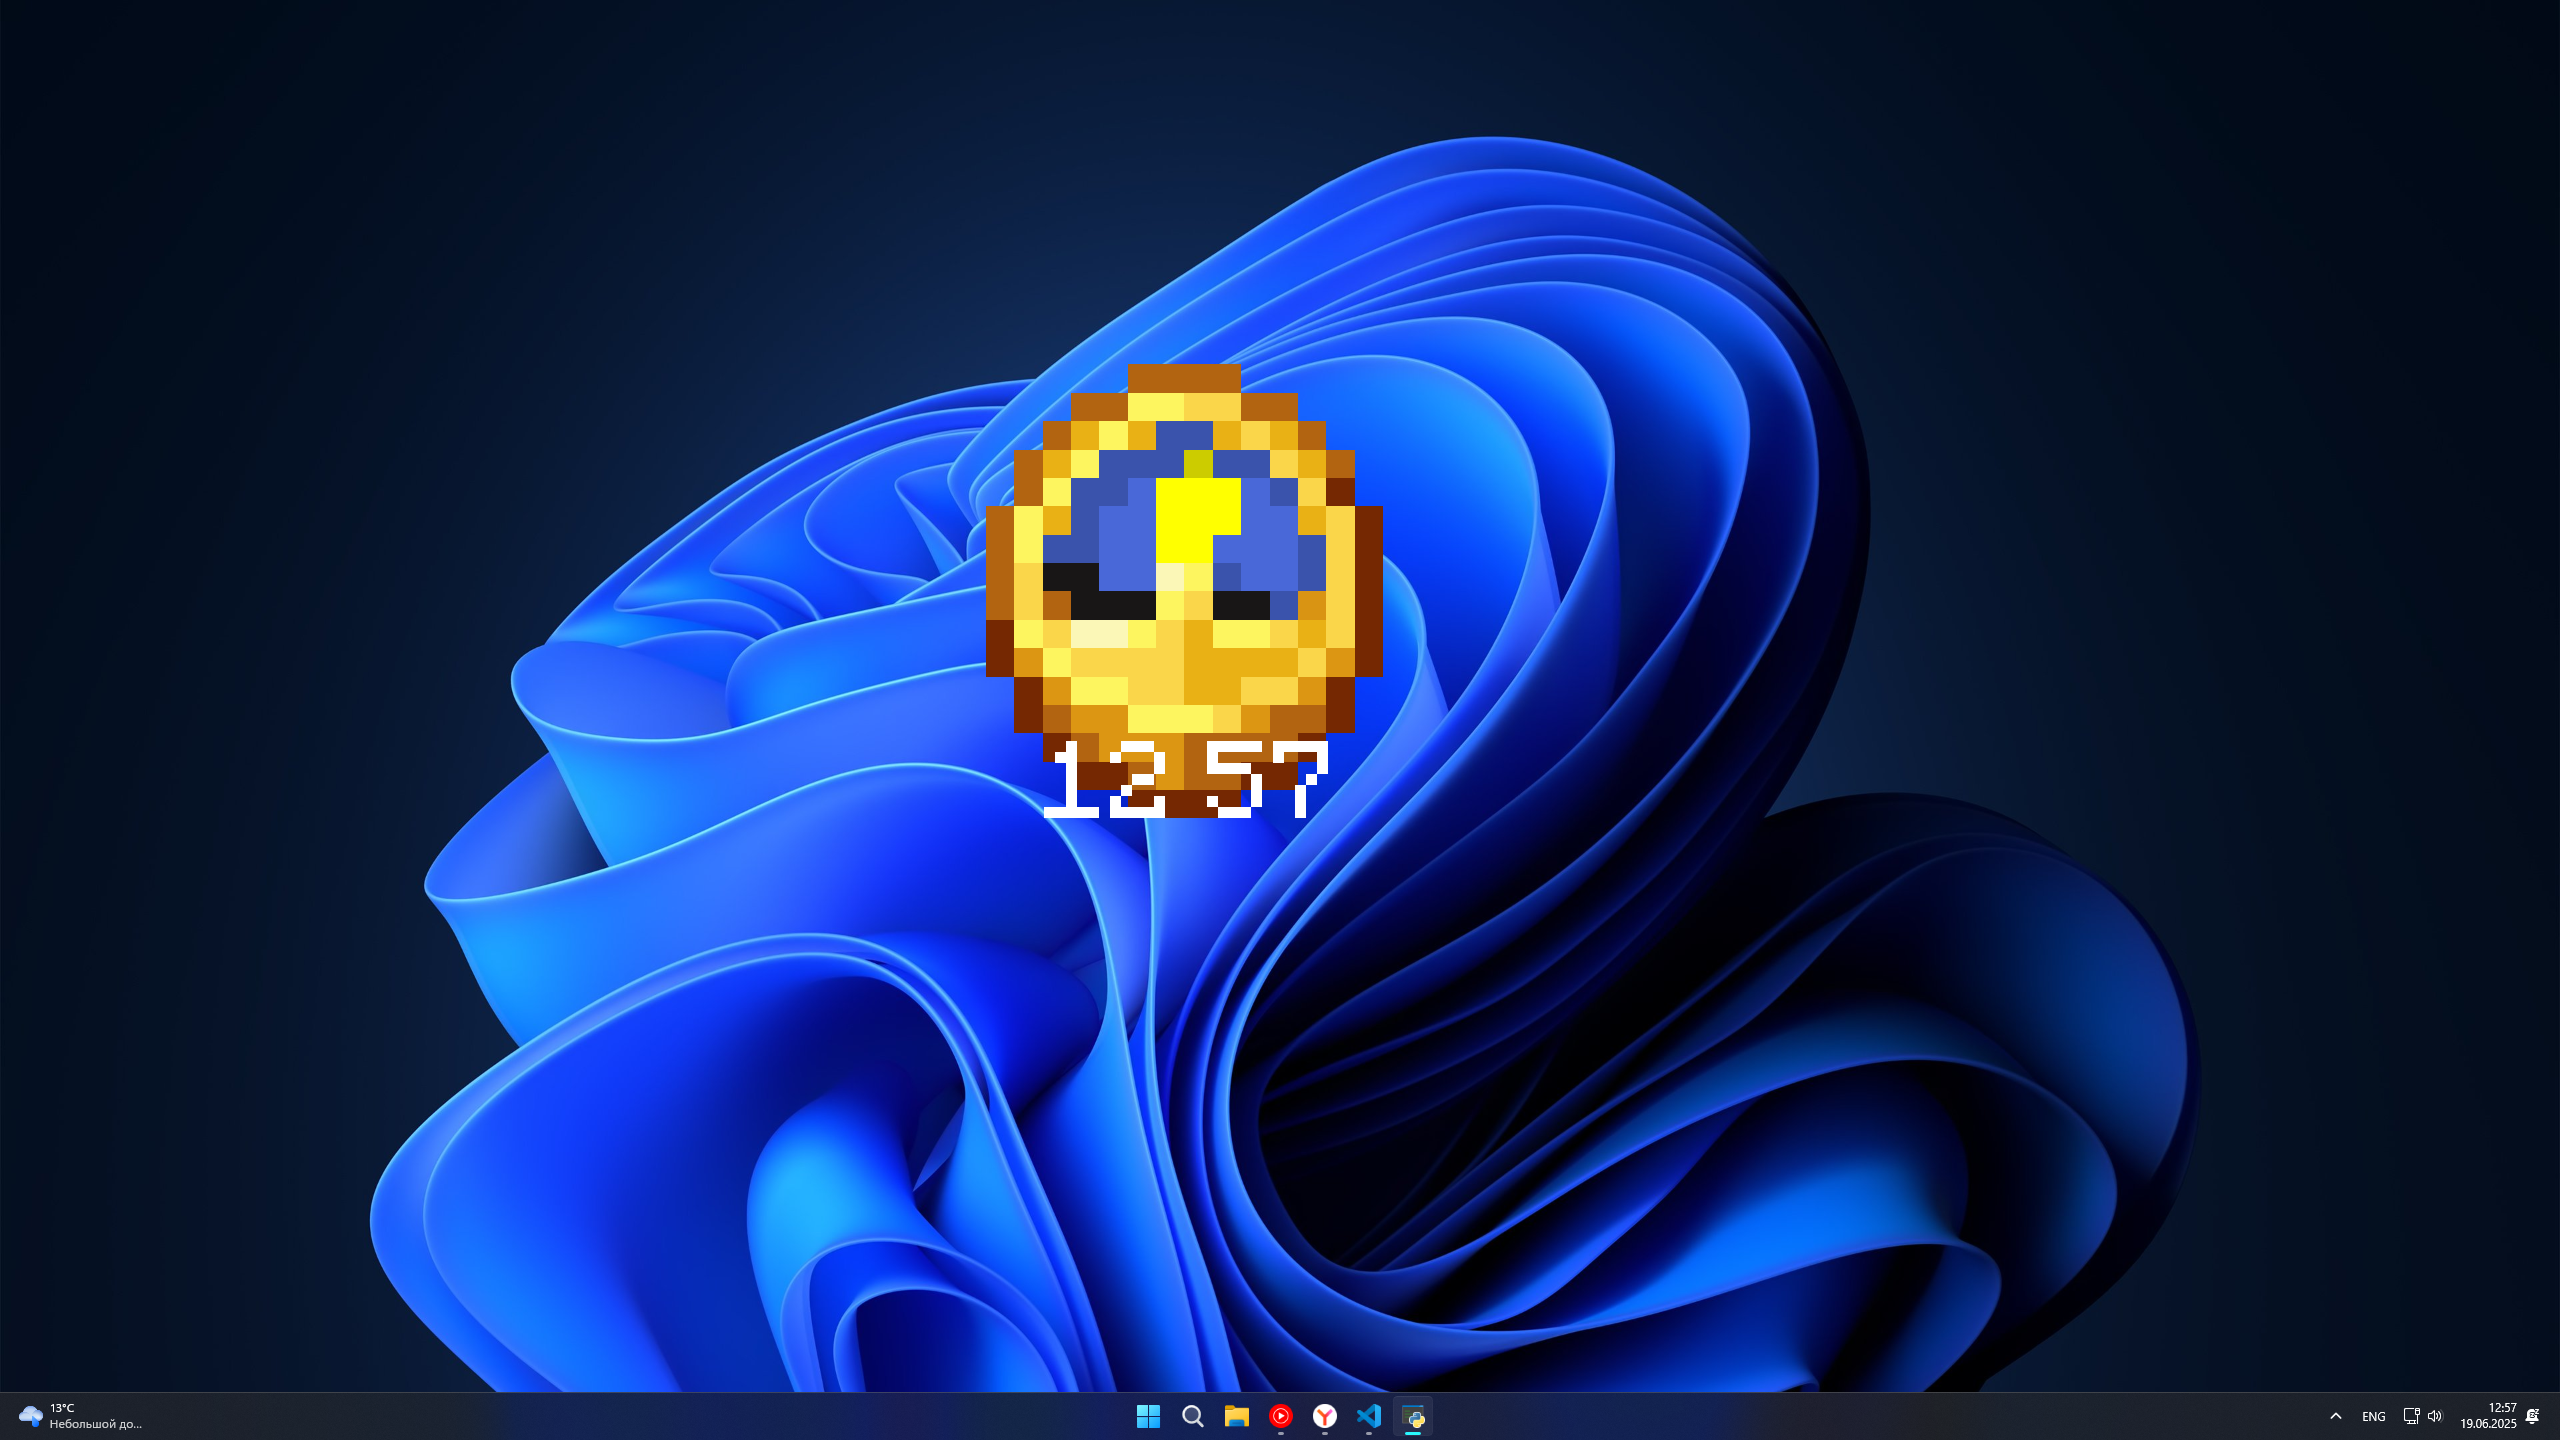The image size is (2560, 1440).
Task: Toggle Do Not Disturb via the notification bell
Action: pyautogui.click(x=2532, y=1416)
